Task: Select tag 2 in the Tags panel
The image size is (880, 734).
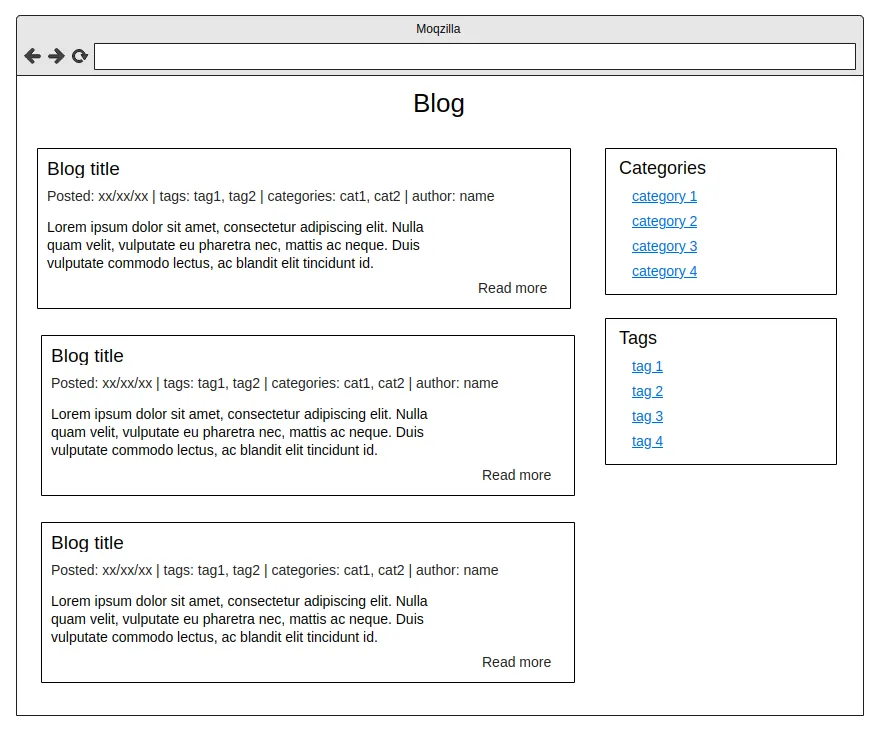Action: pos(647,391)
